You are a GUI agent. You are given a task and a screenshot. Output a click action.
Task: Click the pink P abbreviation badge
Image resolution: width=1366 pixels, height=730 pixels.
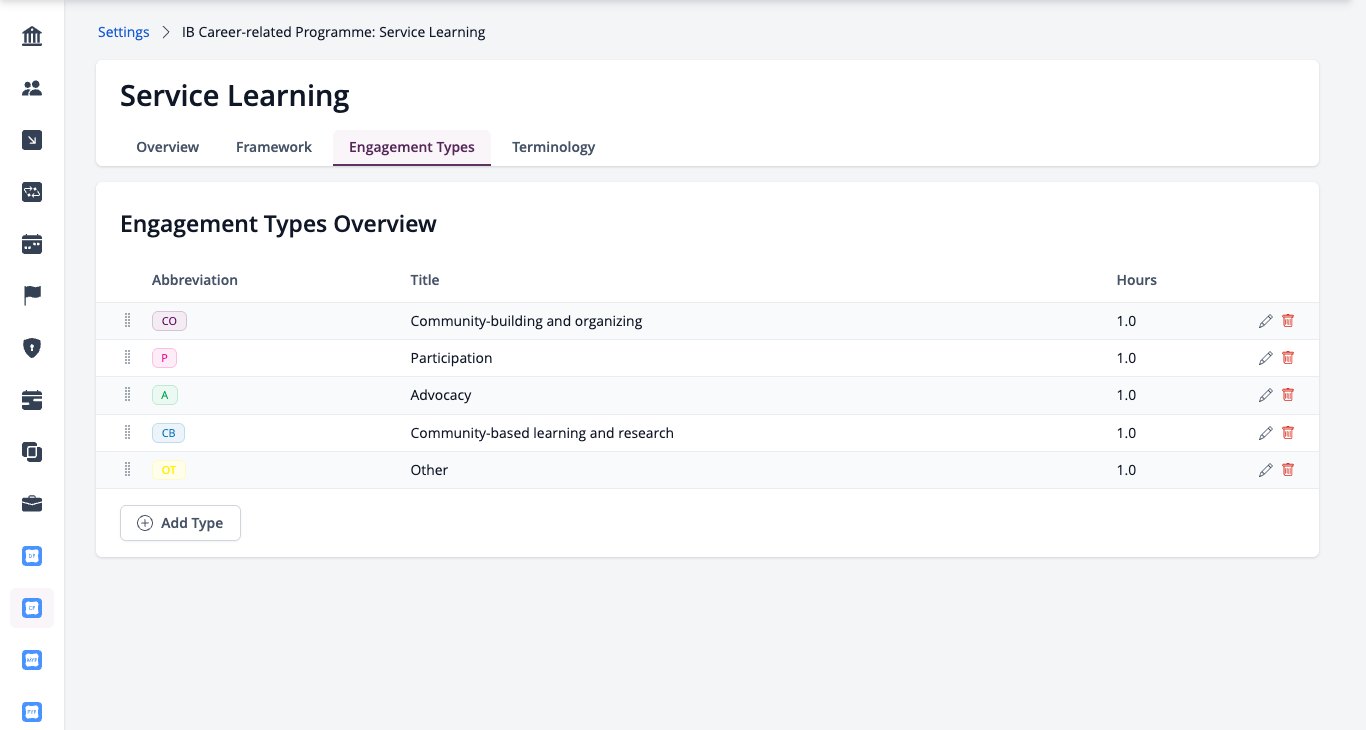pyautogui.click(x=164, y=358)
